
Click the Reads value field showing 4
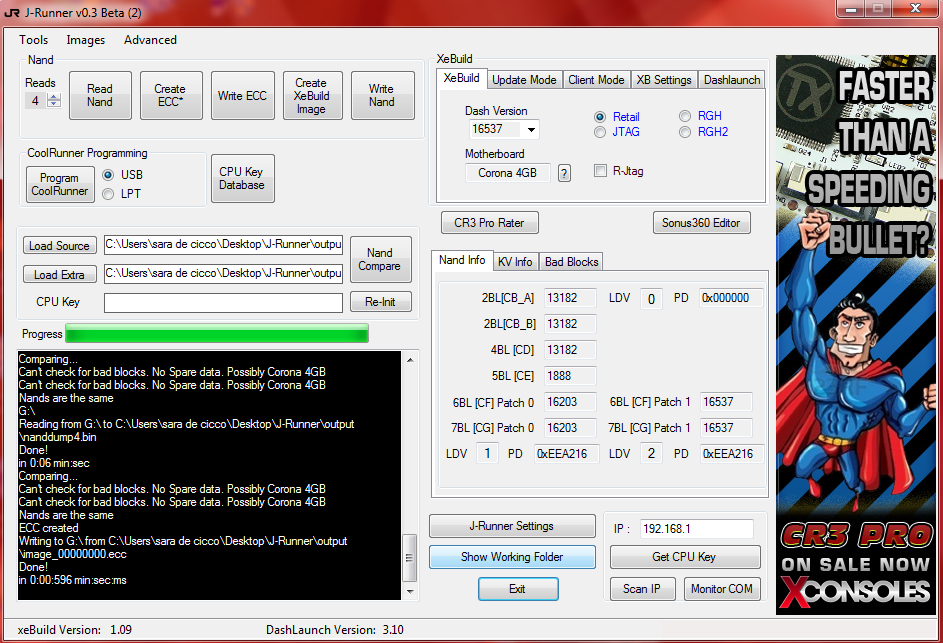35,100
